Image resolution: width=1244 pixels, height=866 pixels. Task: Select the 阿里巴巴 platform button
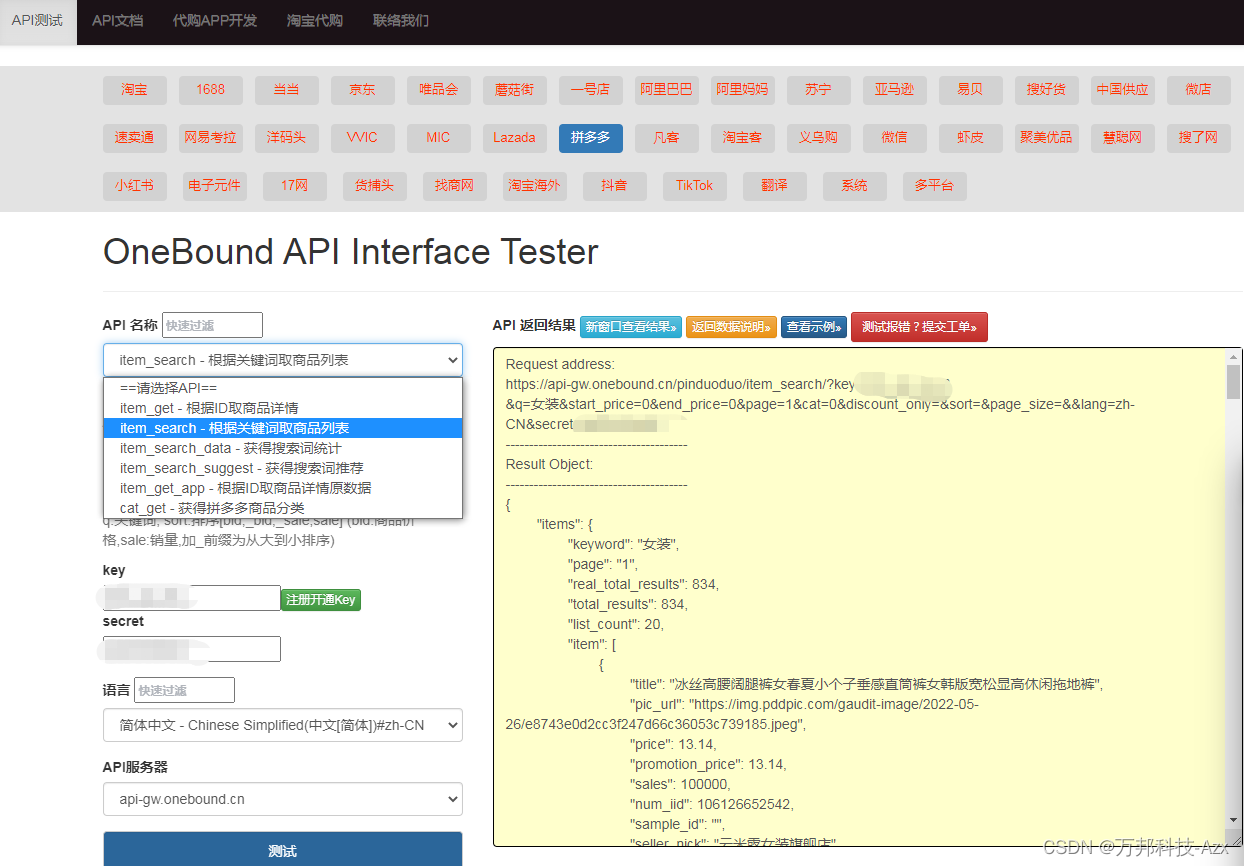point(667,90)
